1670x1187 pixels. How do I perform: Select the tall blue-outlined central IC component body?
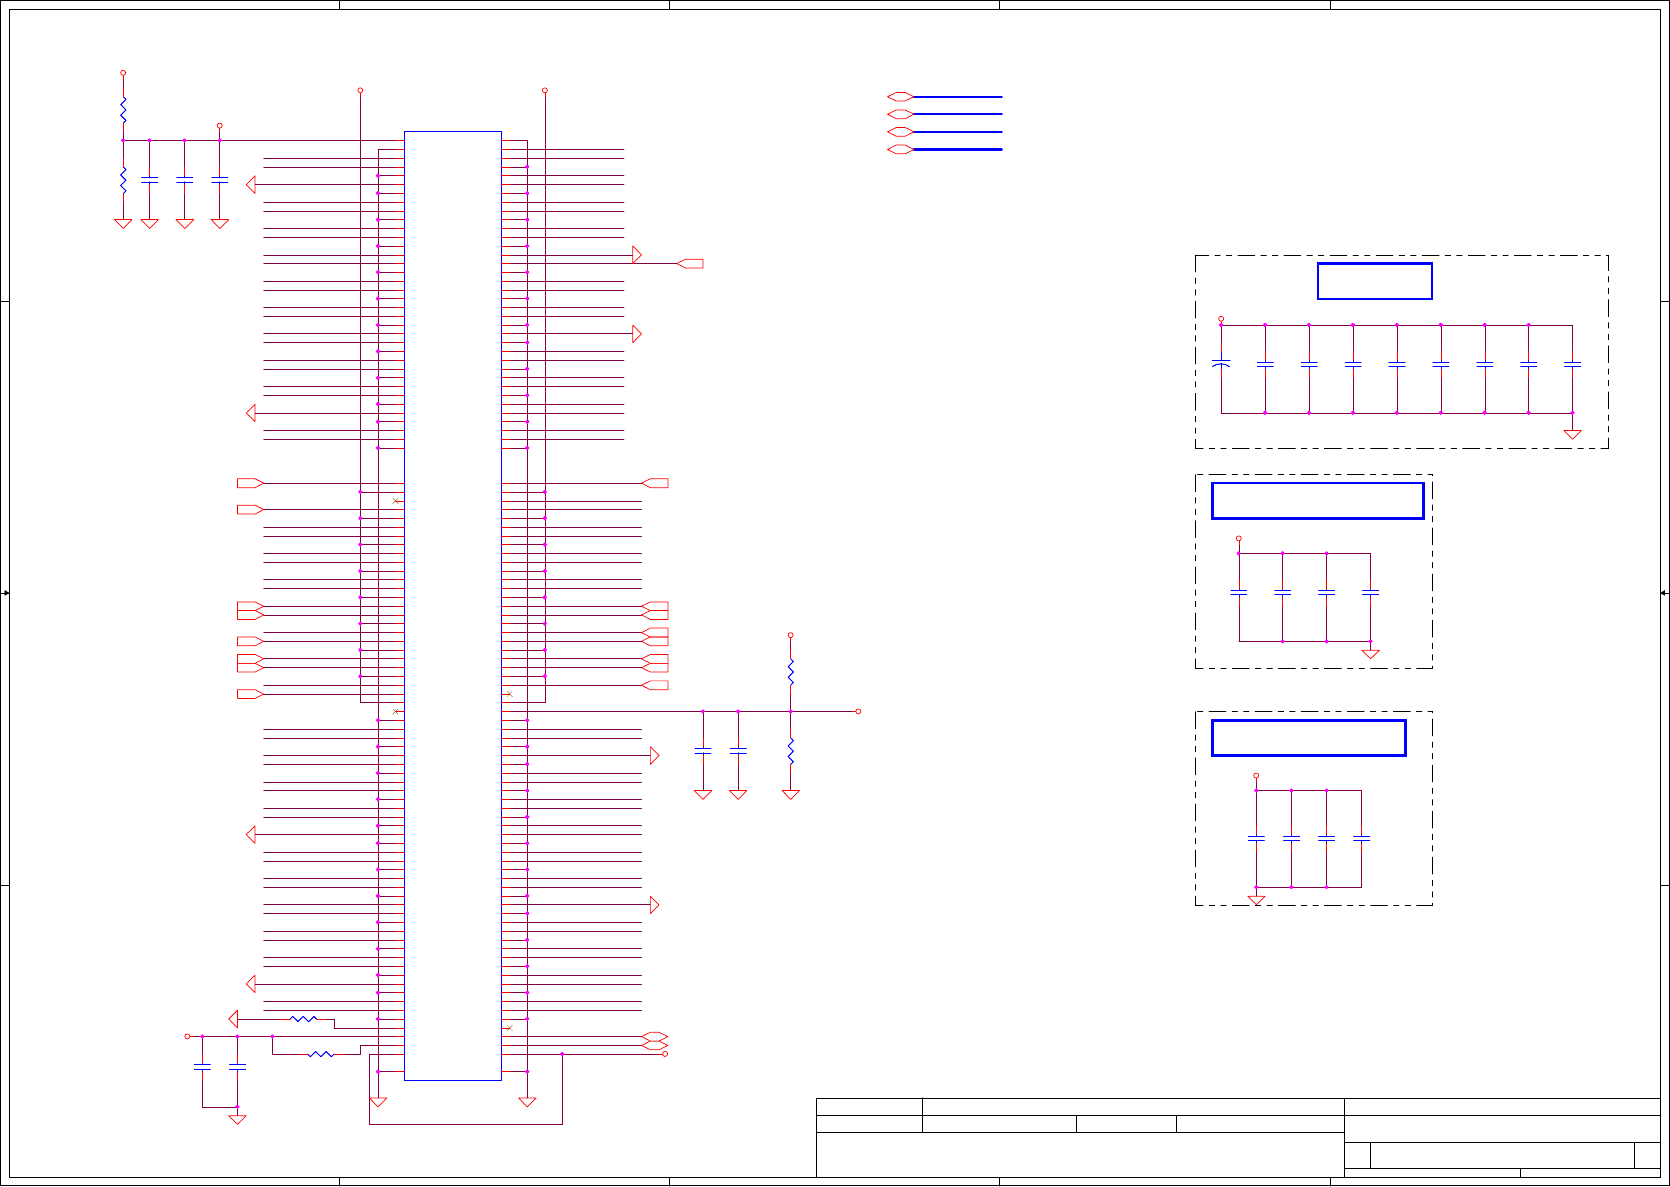coord(452,606)
